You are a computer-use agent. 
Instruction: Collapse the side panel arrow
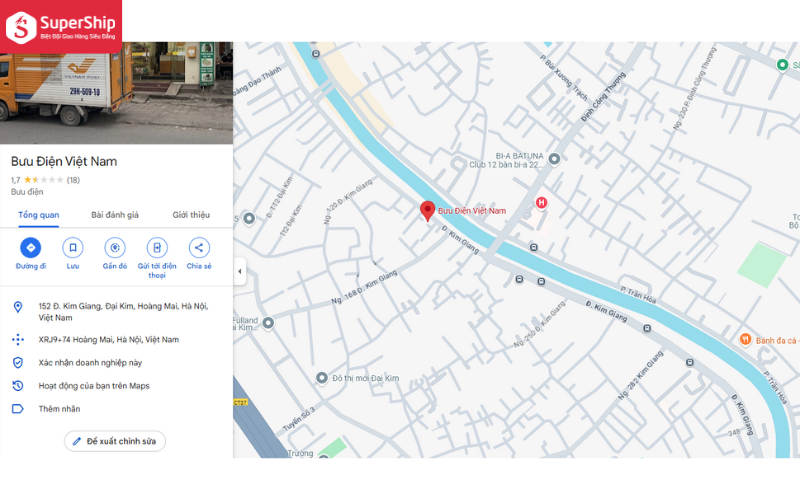[240, 271]
